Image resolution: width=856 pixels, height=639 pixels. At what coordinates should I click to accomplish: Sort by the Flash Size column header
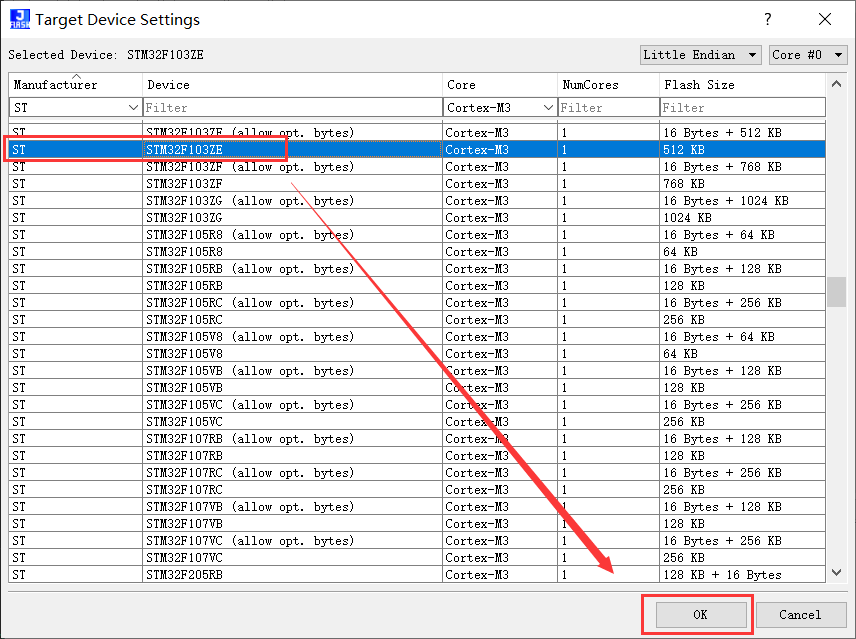point(742,85)
